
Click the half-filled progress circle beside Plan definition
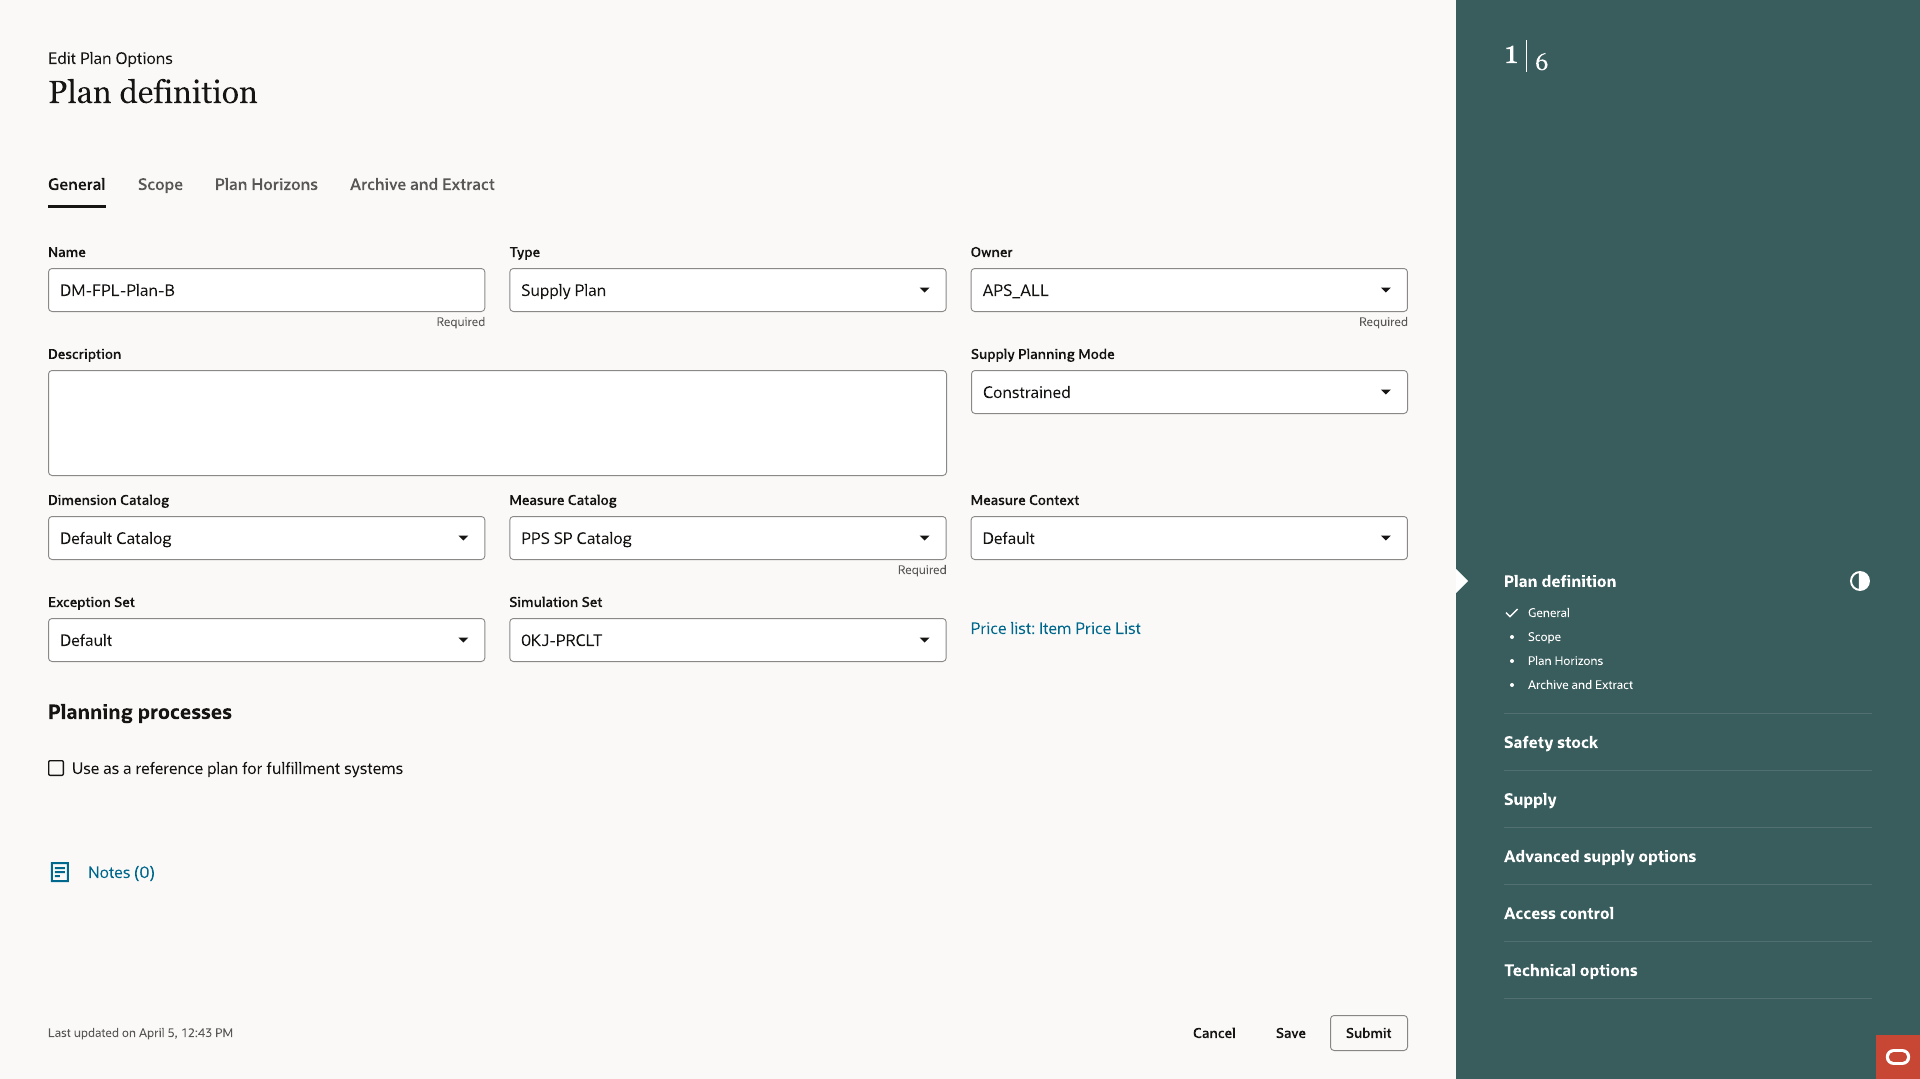pyautogui.click(x=1859, y=581)
